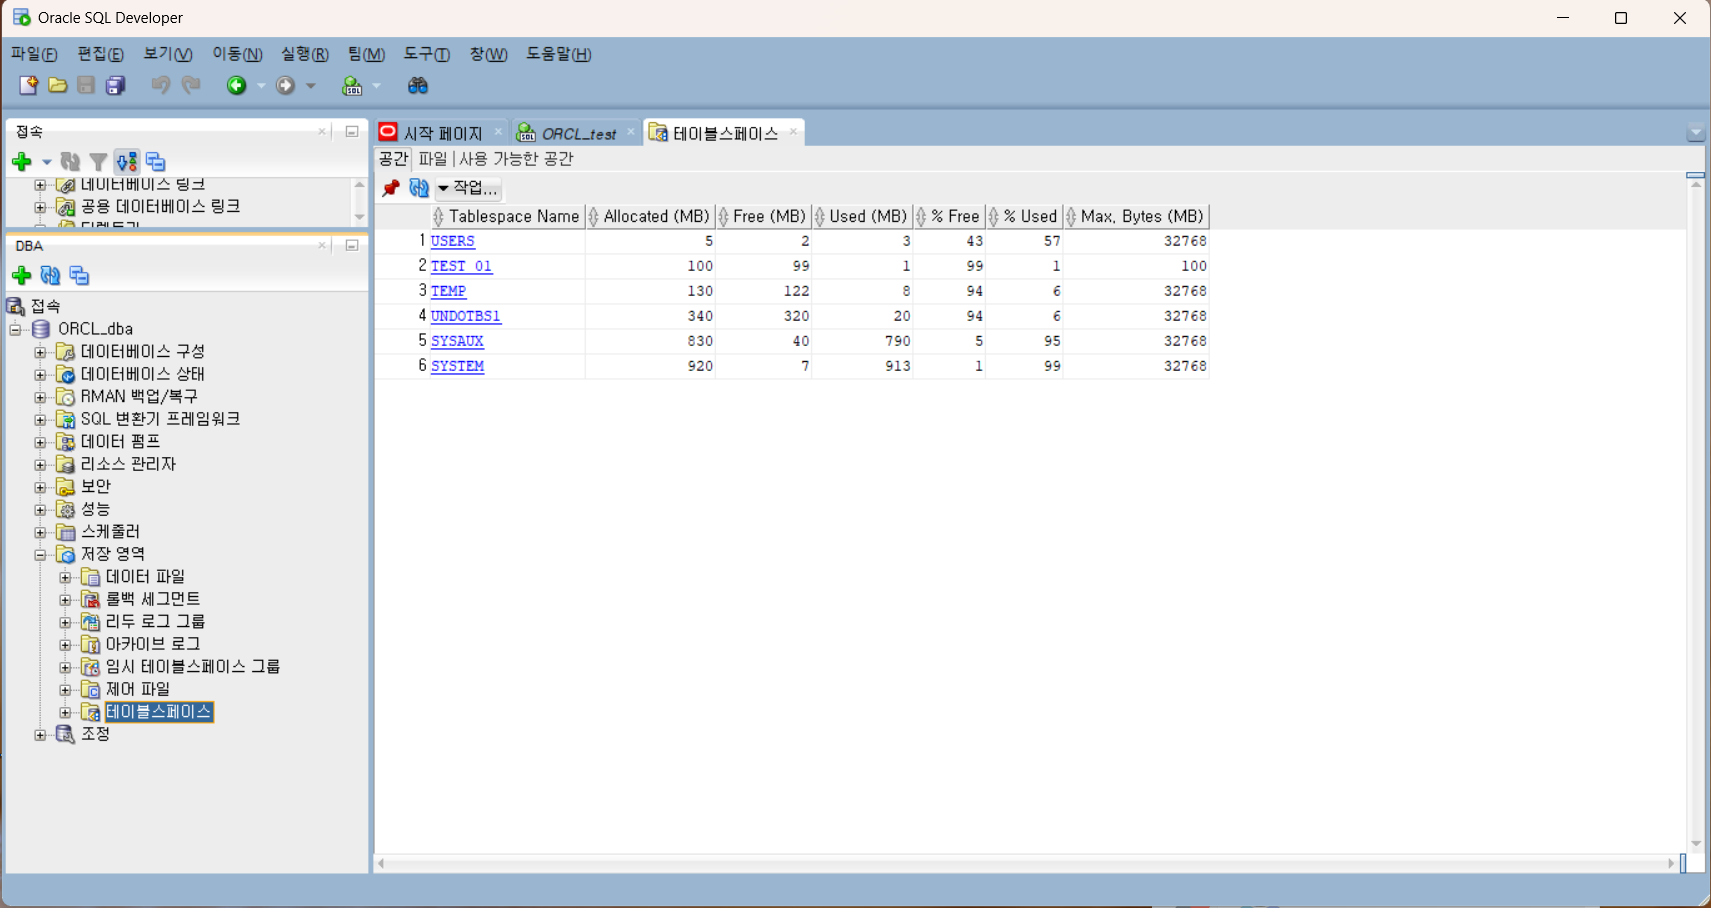Image resolution: width=1711 pixels, height=908 pixels.
Task: Click the schema browser icon in 접속 panel
Action: coord(127,162)
